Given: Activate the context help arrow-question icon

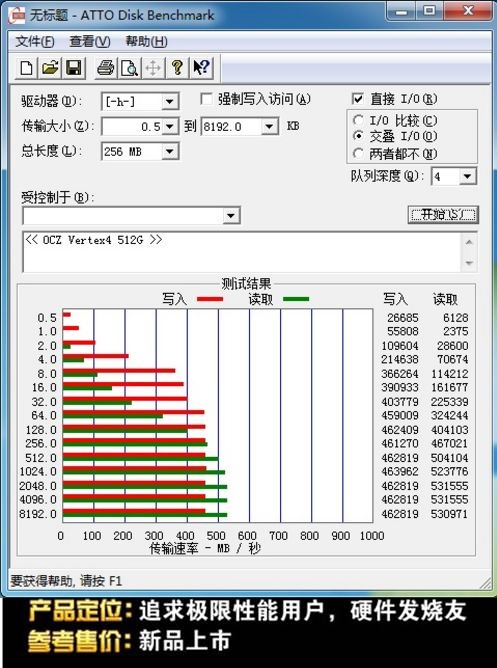Looking at the screenshot, I should pyautogui.click(x=201, y=68).
